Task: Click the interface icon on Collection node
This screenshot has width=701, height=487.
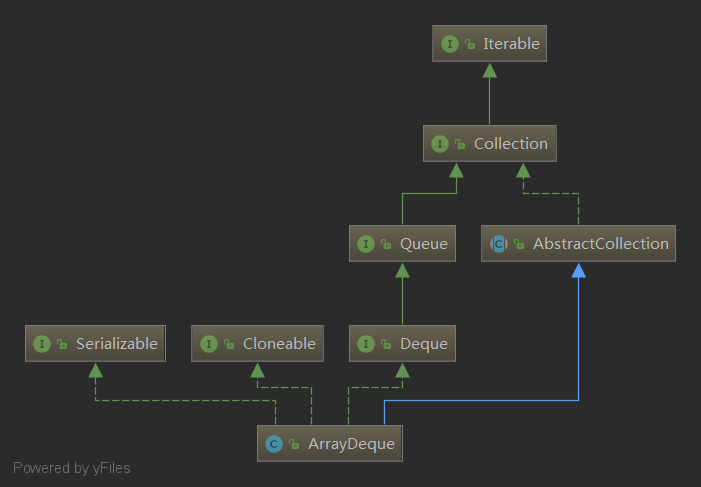Action: tap(441, 144)
